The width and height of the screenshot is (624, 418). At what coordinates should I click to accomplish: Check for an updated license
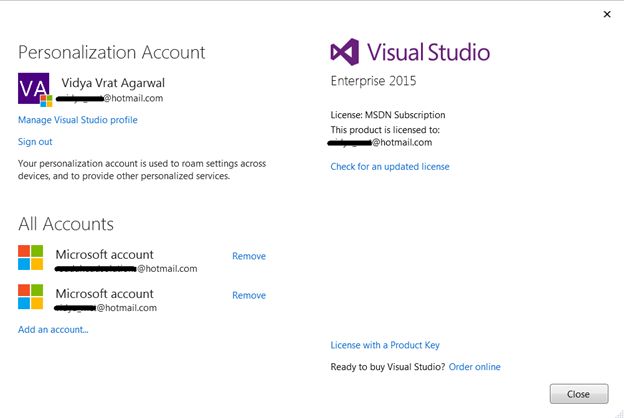point(390,166)
